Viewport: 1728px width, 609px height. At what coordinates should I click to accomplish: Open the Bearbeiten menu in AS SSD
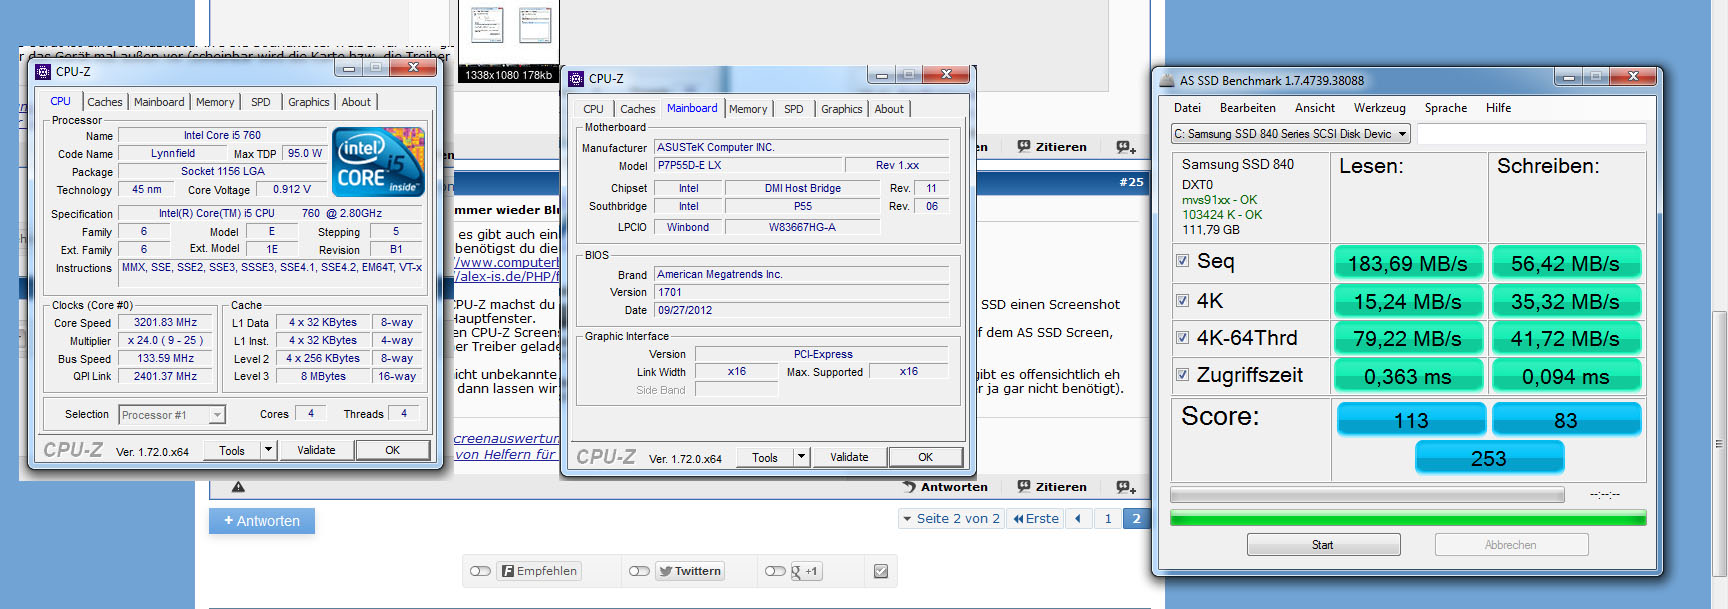pyautogui.click(x=1247, y=108)
